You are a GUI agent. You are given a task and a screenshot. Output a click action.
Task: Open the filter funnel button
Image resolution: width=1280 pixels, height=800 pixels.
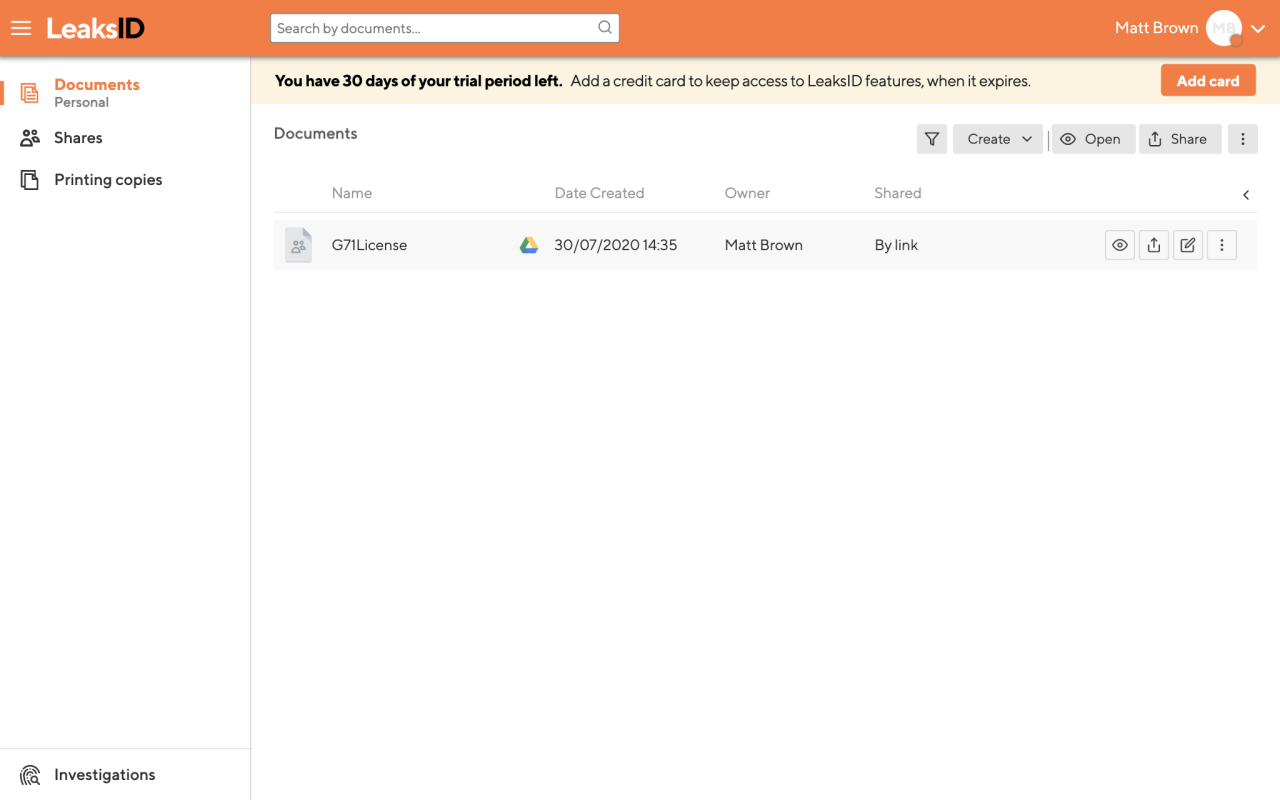[x=932, y=139]
